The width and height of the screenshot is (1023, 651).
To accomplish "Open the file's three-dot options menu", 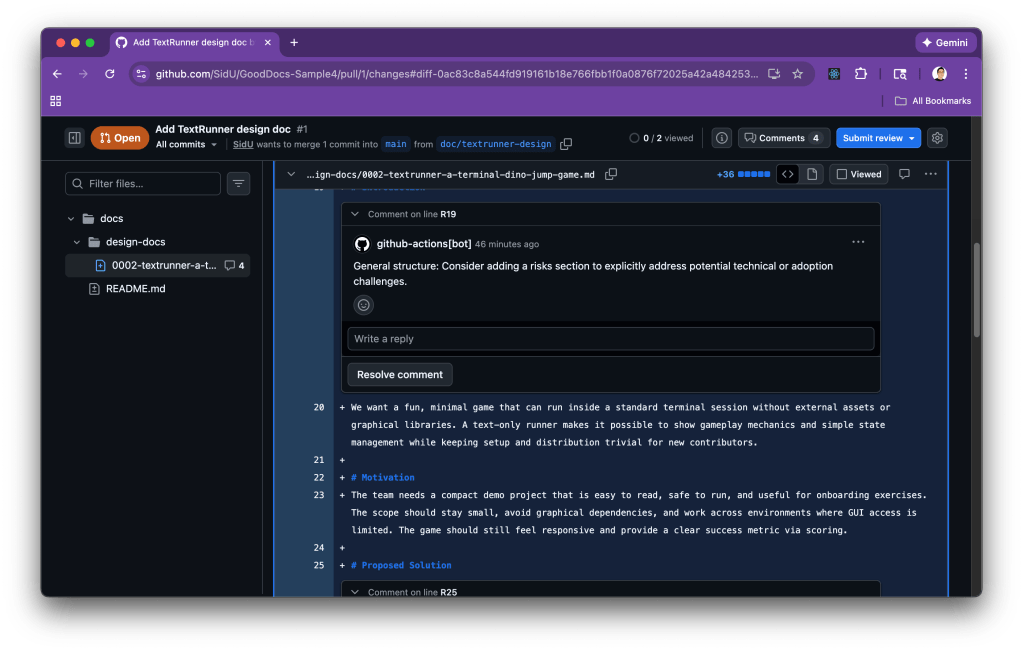I will 931,174.
